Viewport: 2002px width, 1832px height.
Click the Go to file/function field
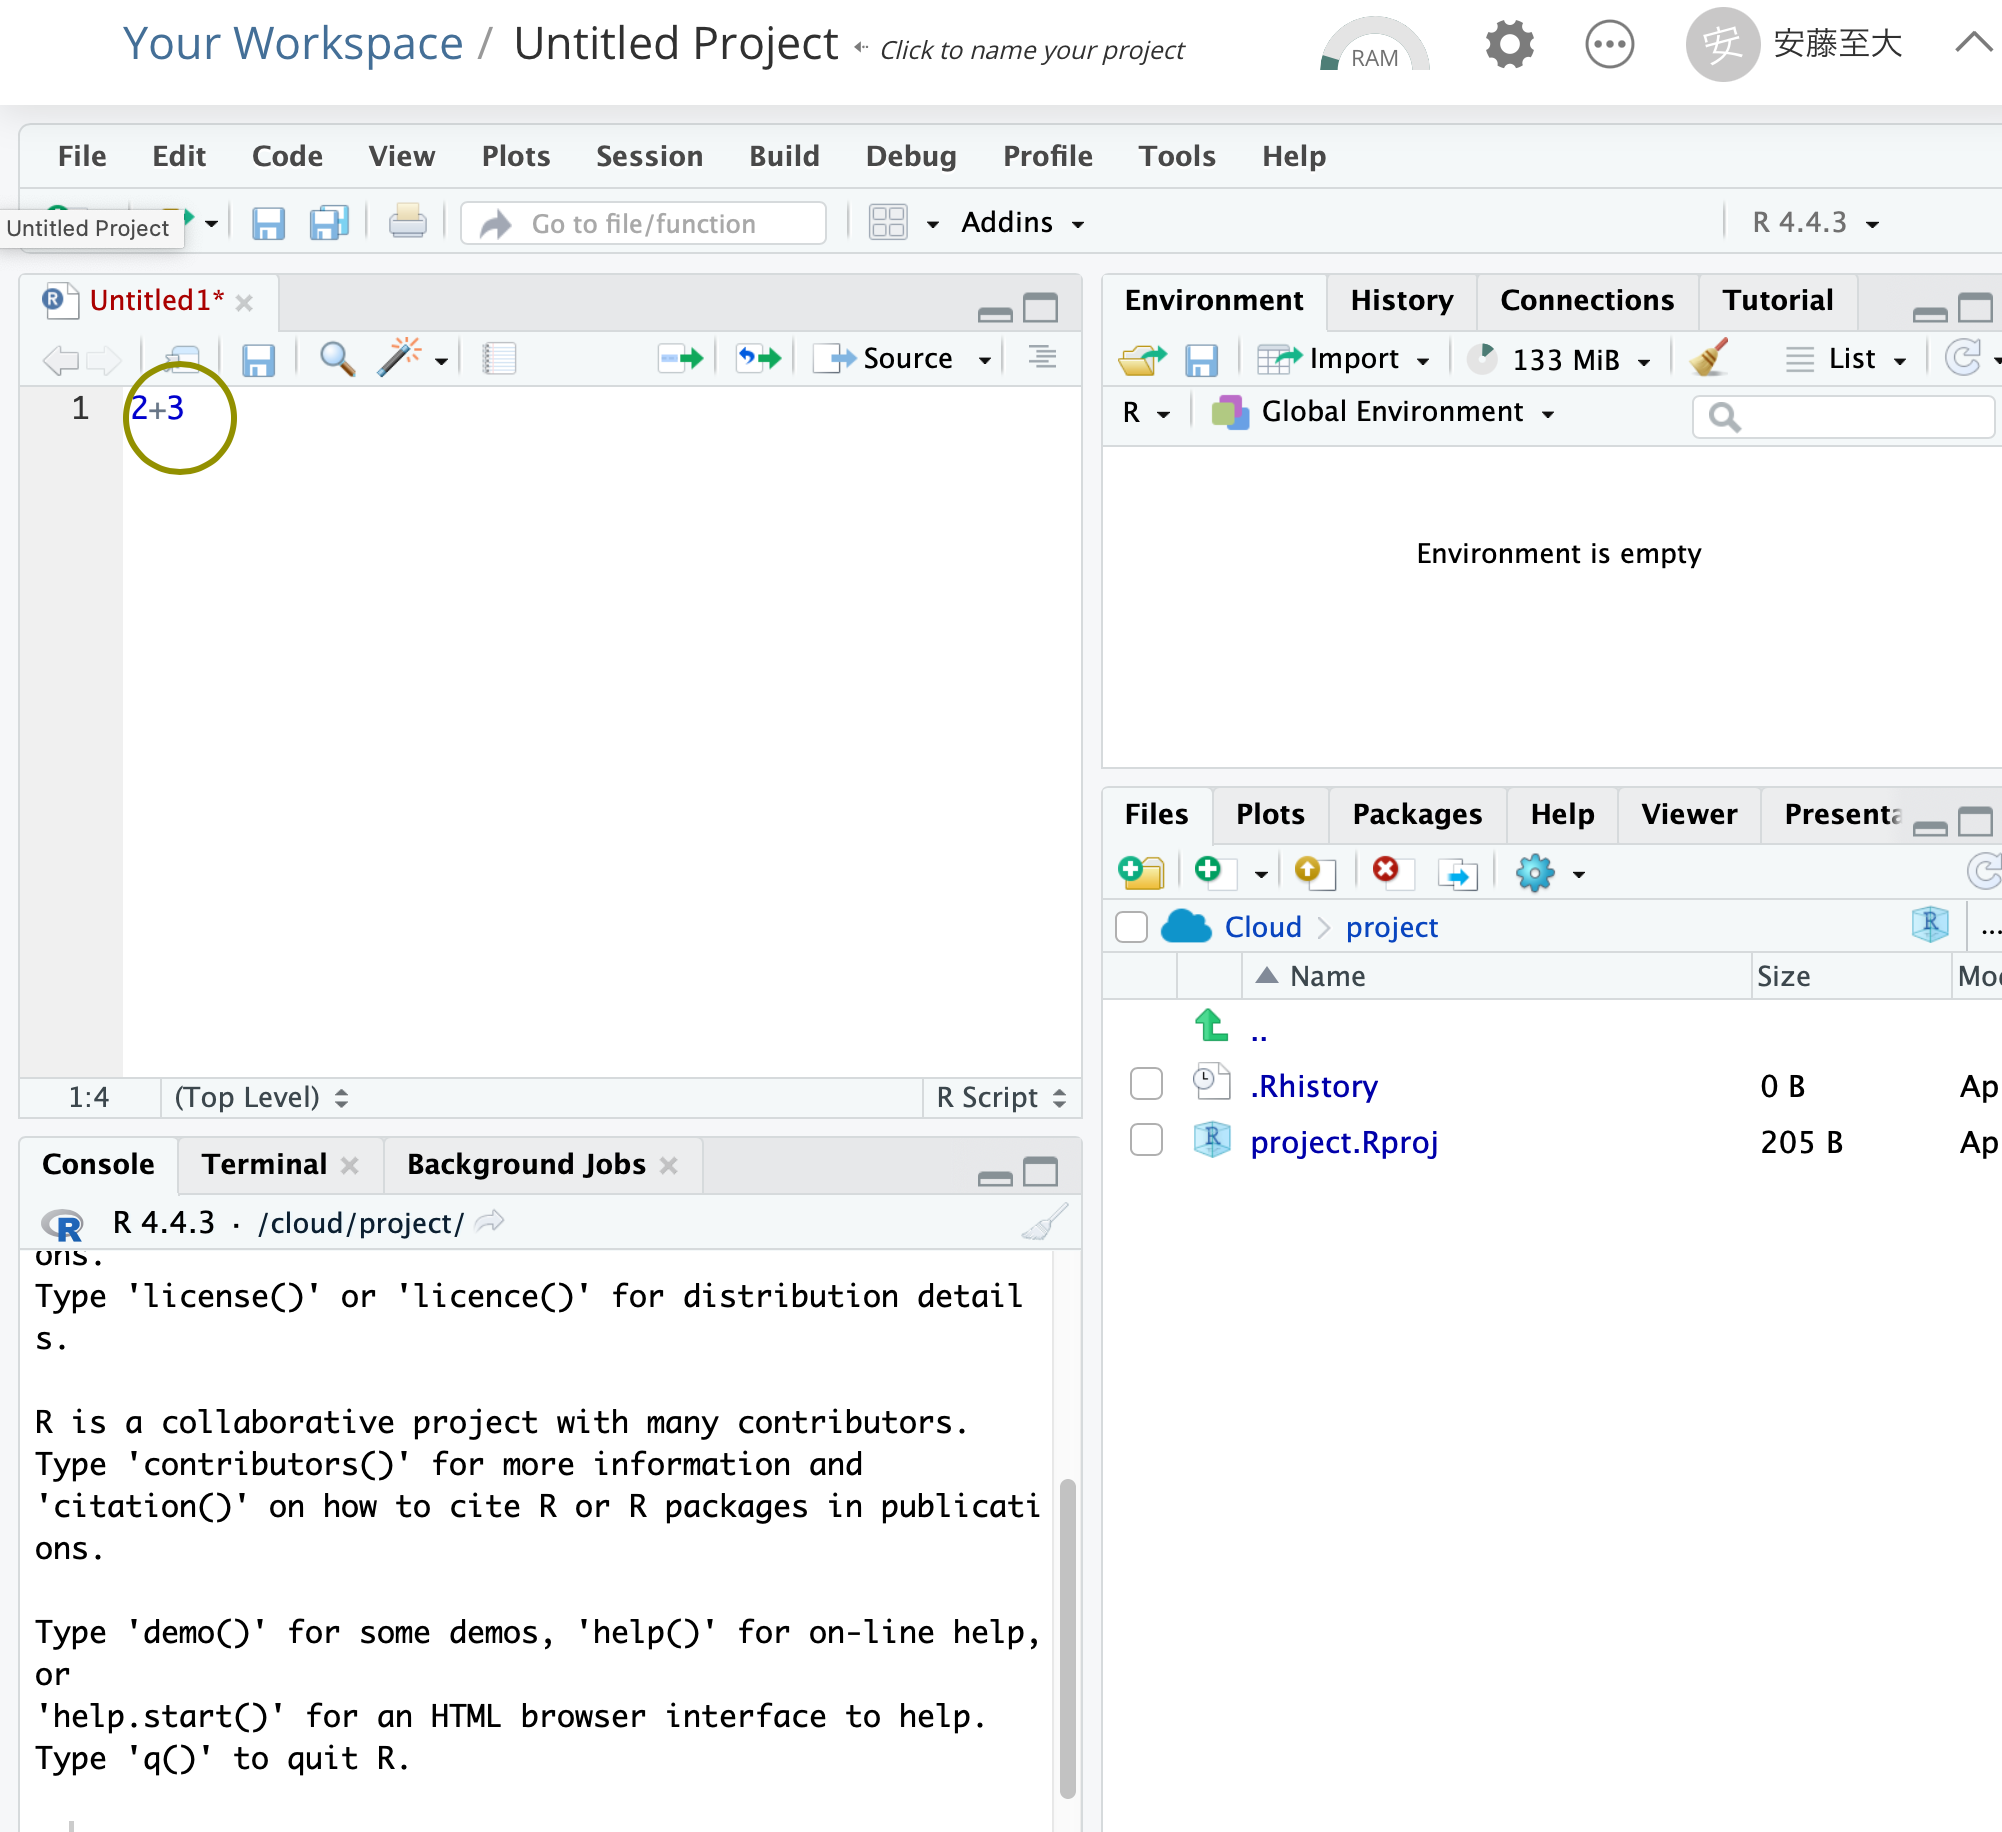click(644, 223)
